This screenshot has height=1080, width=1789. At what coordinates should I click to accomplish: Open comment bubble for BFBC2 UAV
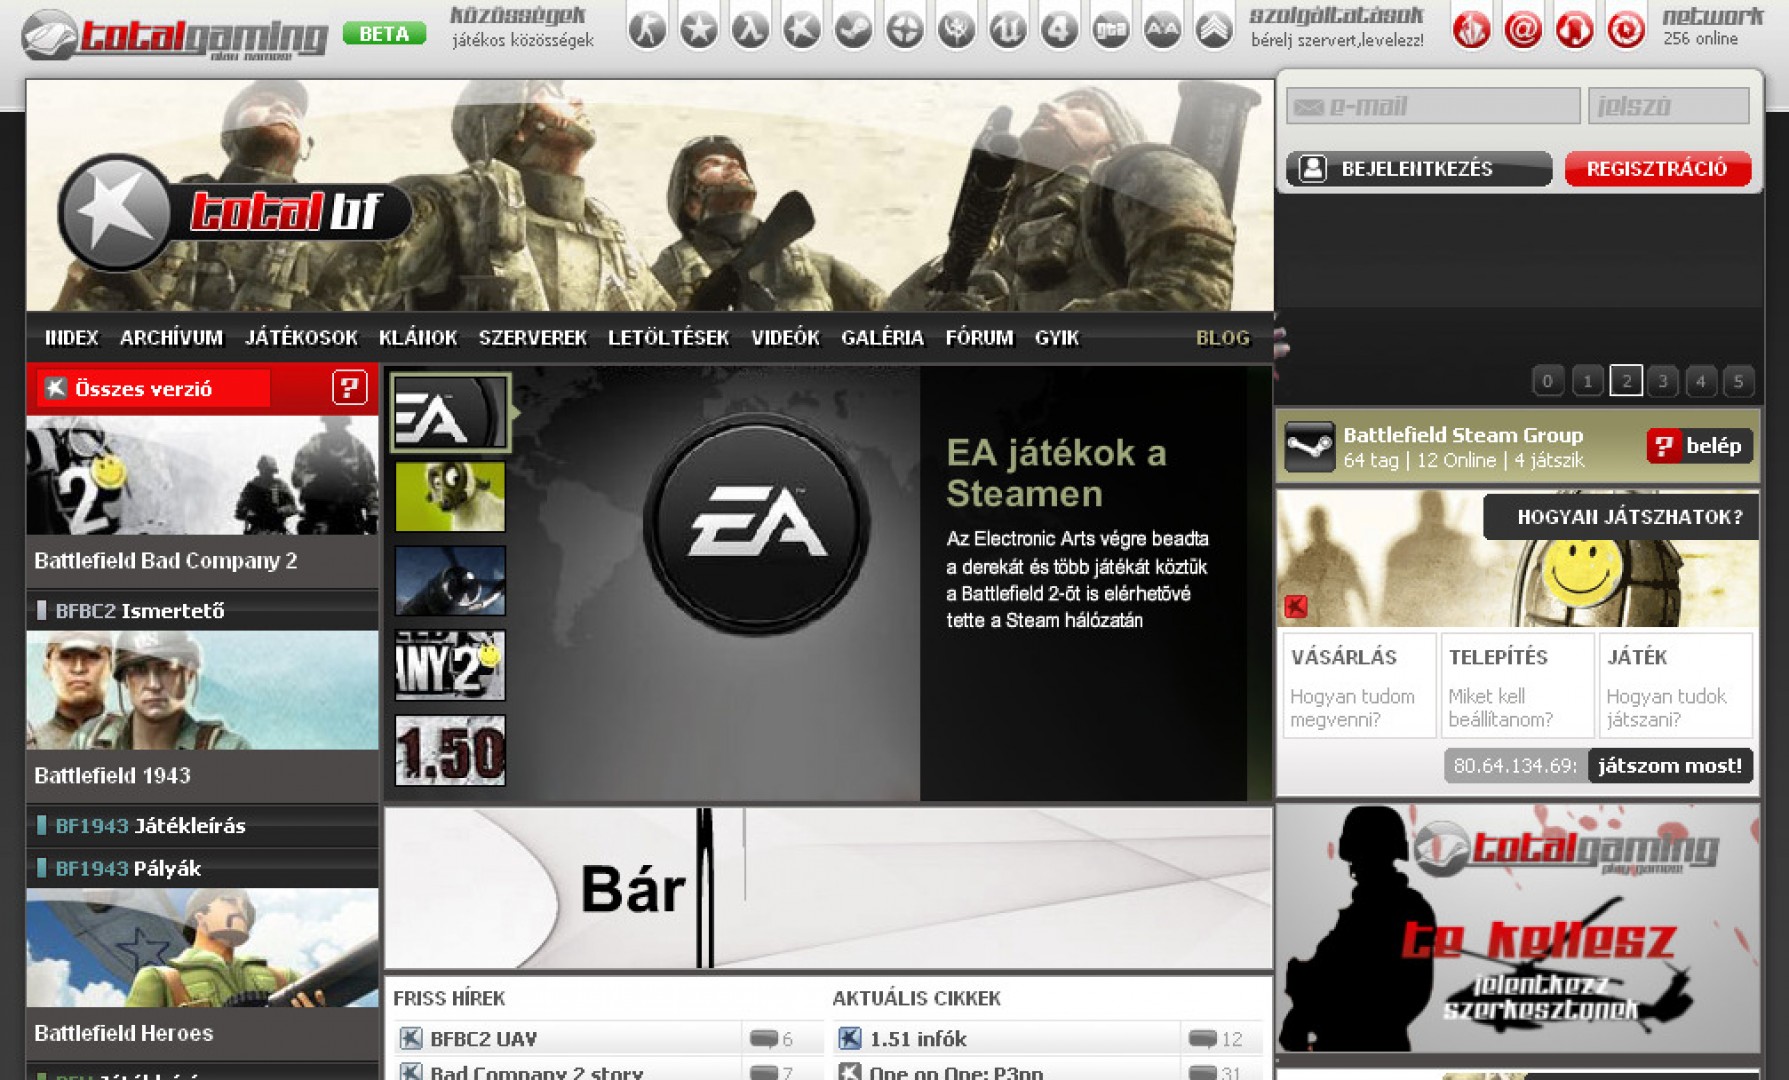763,1039
